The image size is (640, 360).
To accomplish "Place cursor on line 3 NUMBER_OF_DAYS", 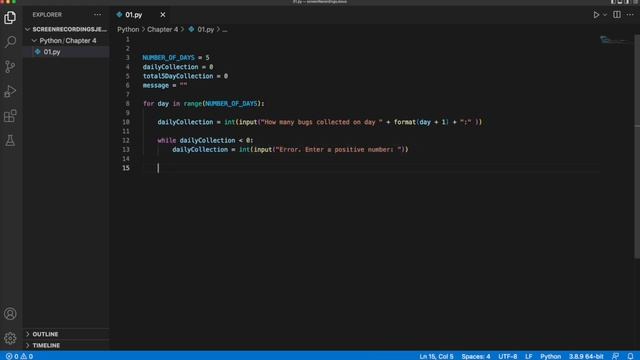I will (x=168, y=58).
